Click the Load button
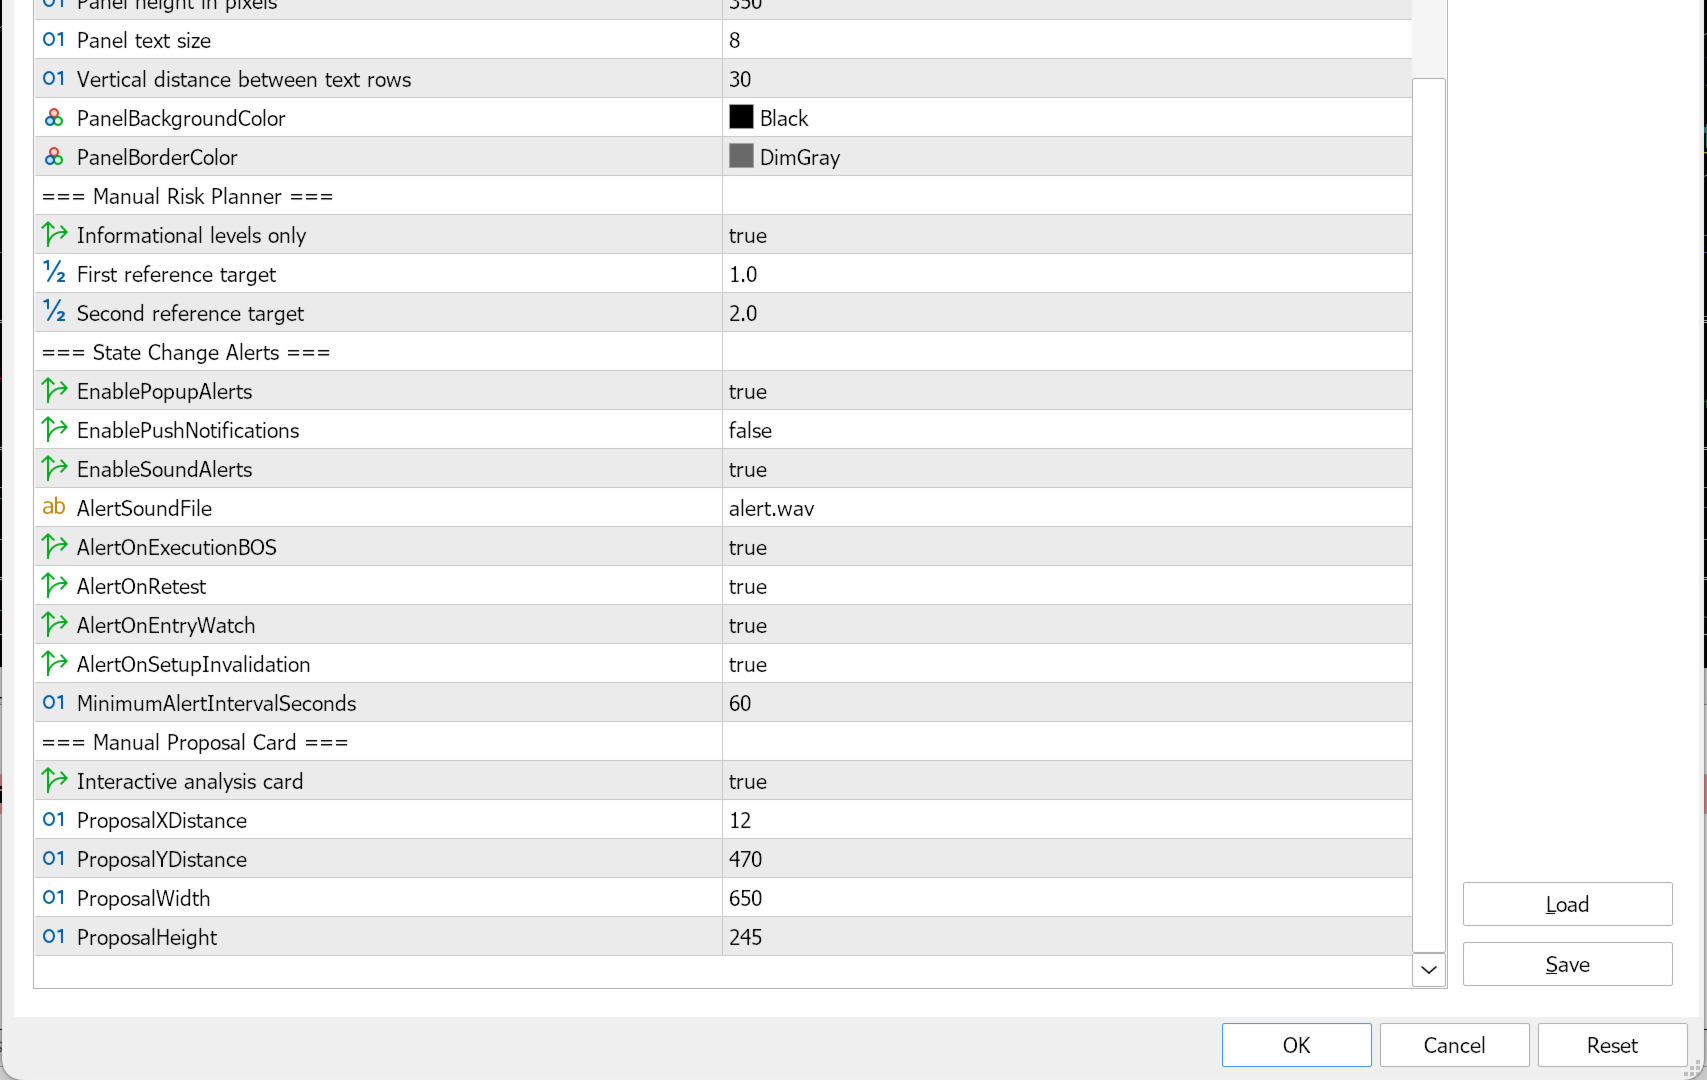 tap(1567, 904)
